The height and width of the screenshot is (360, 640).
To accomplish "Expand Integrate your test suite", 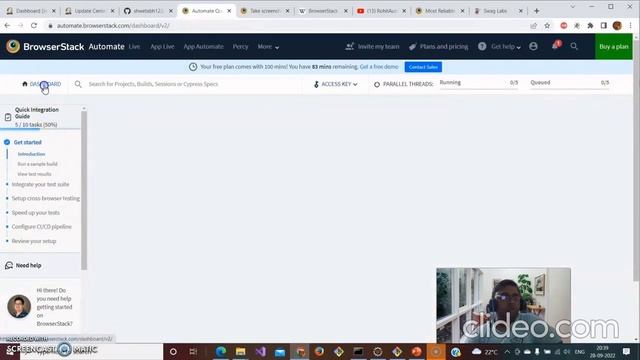I will click(x=40, y=184).
